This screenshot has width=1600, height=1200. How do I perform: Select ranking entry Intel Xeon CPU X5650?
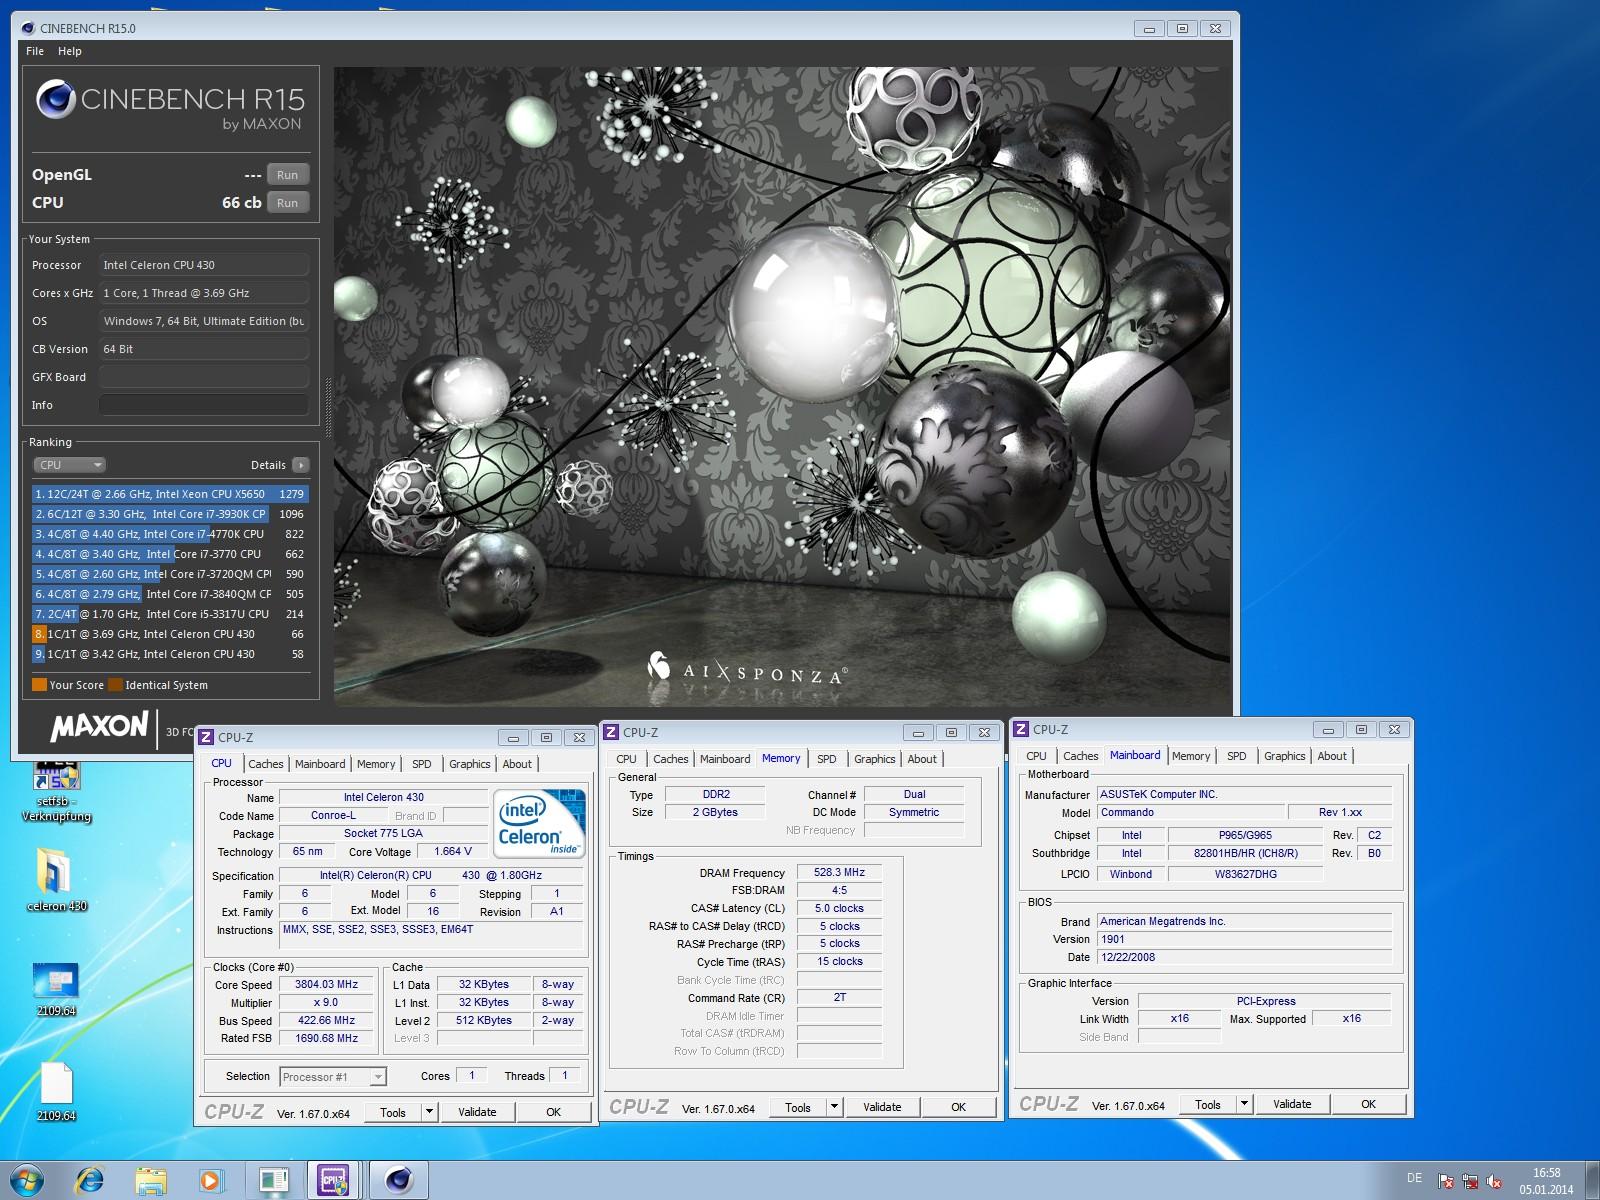(170, 494)
